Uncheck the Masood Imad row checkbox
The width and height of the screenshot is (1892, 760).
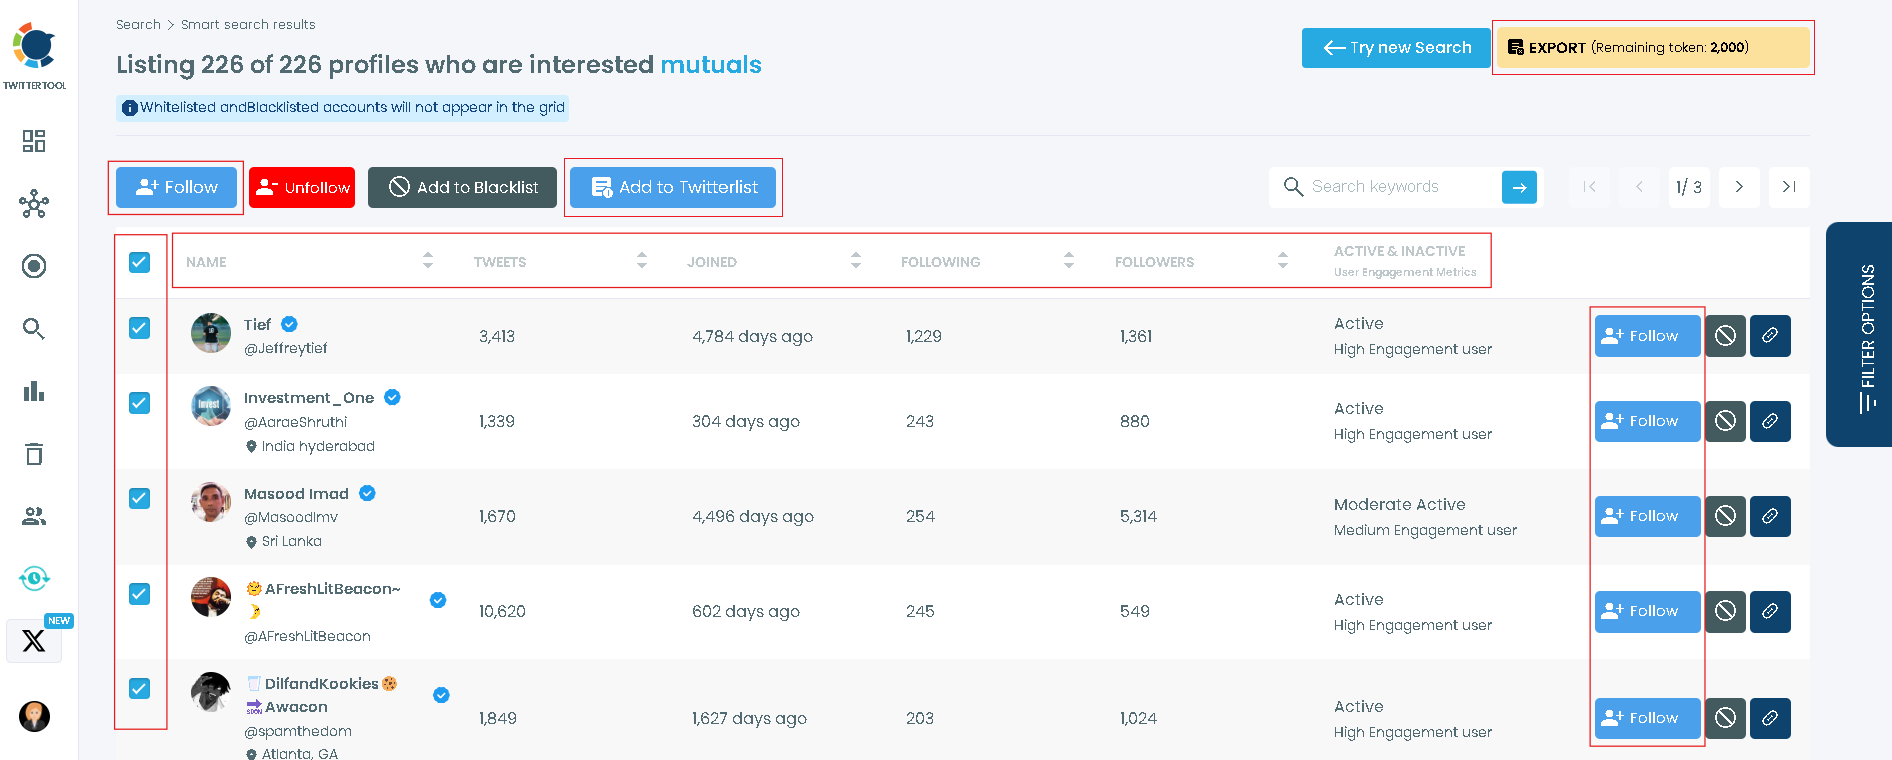140,498
